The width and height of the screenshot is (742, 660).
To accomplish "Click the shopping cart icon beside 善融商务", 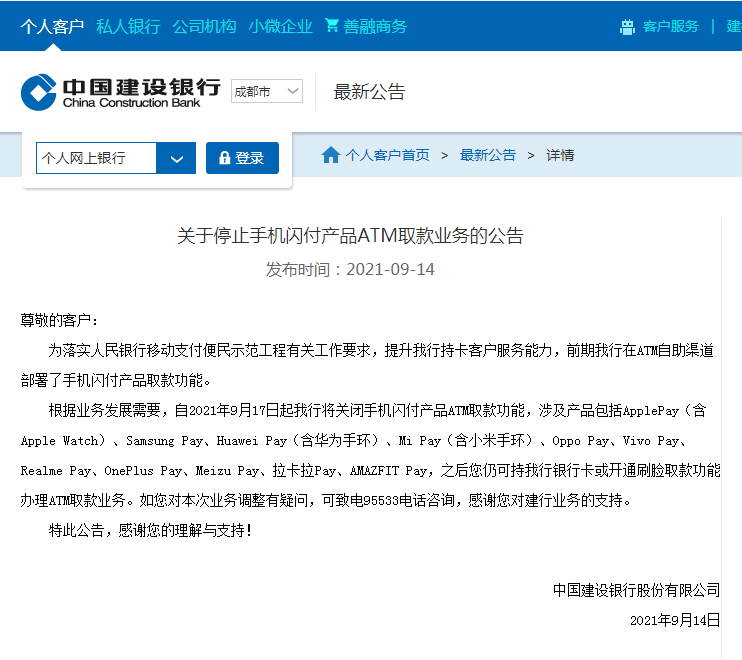I will pos(332,26).
